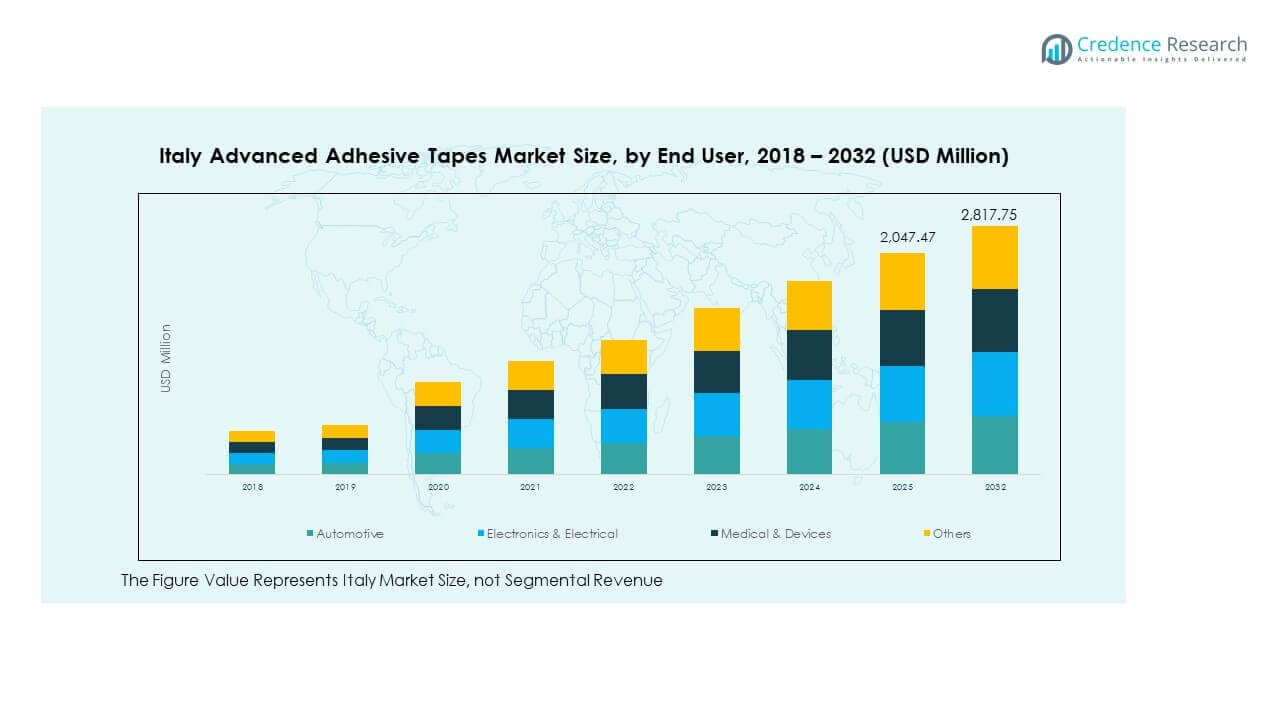
Task: Click the Credence Research logo icon
Action: pyautogui.click(x=1054, y=46)
